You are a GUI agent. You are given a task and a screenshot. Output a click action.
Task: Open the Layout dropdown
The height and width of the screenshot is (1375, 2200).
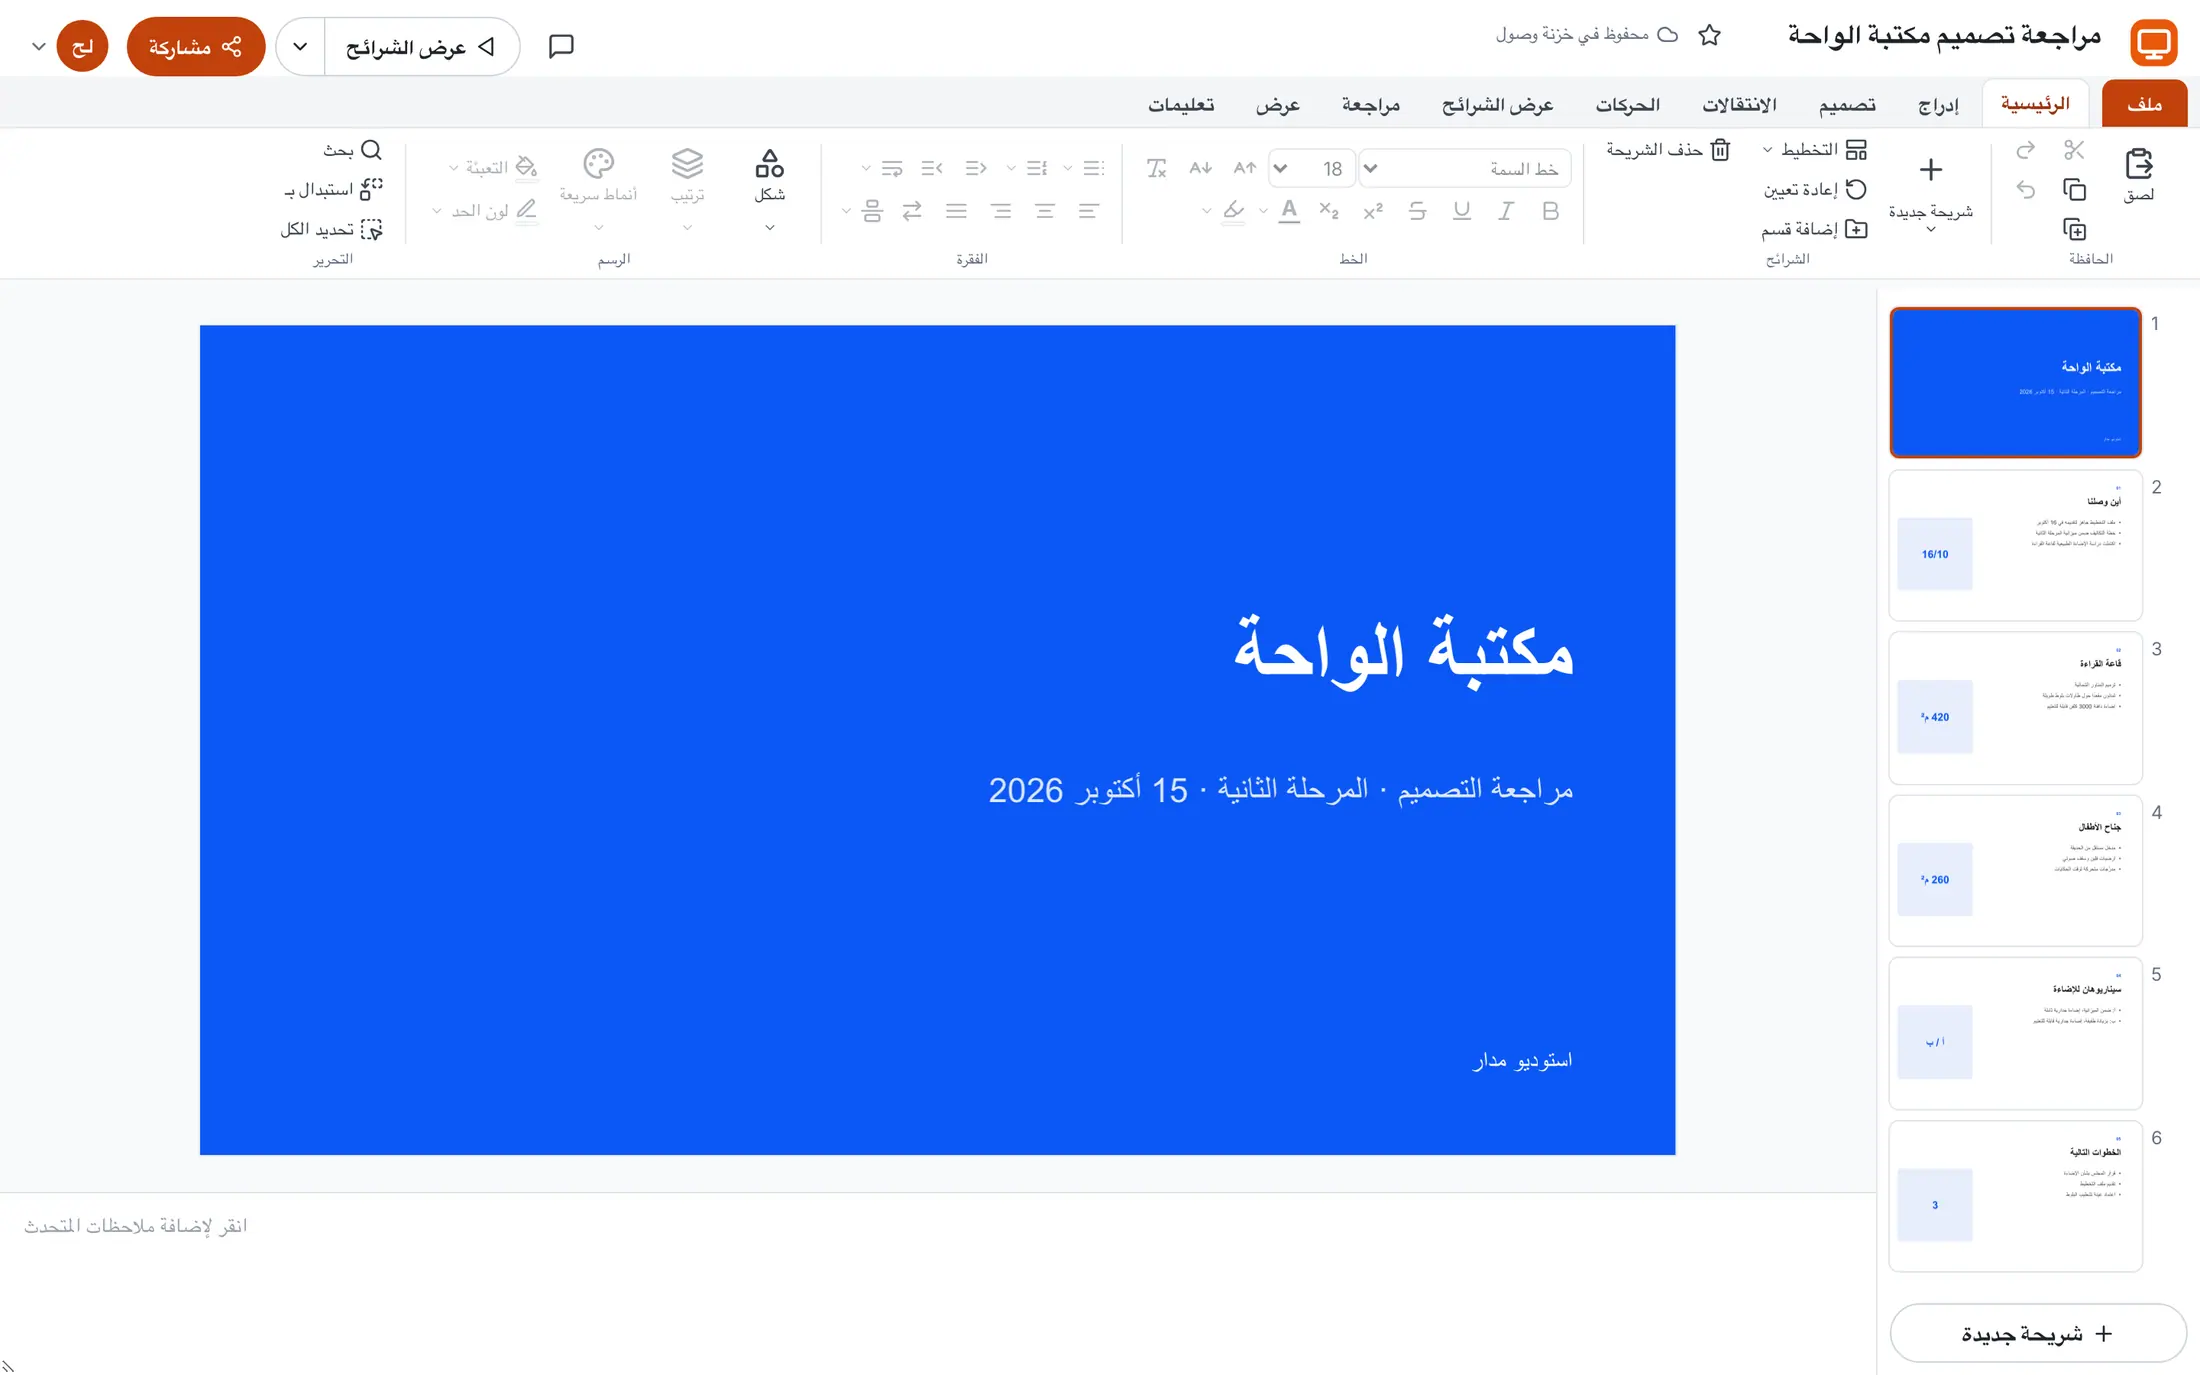[x=1813, y=150]
